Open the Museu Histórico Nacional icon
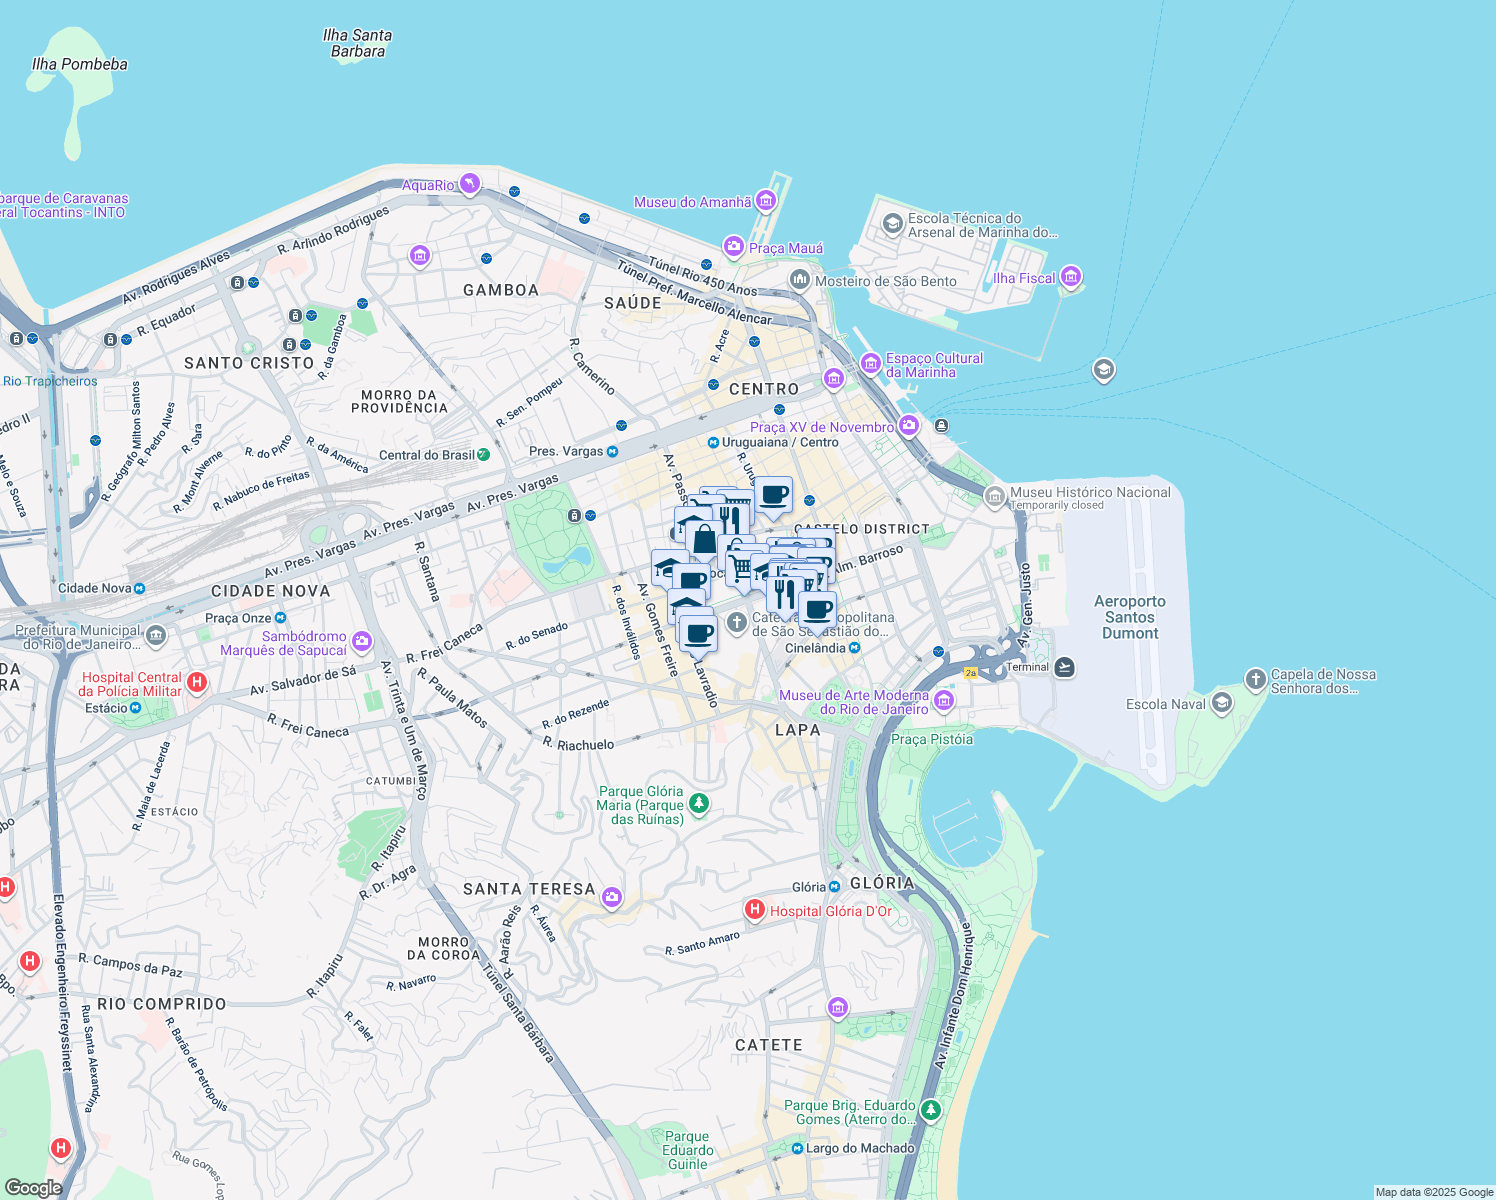Screen dimensions: 1496x1200 tap(994, 498)
